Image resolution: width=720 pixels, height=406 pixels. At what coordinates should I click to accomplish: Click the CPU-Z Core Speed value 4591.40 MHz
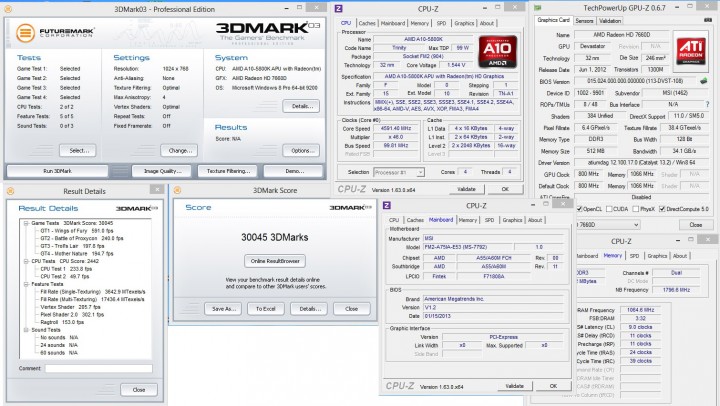click(x=396, y=129)
